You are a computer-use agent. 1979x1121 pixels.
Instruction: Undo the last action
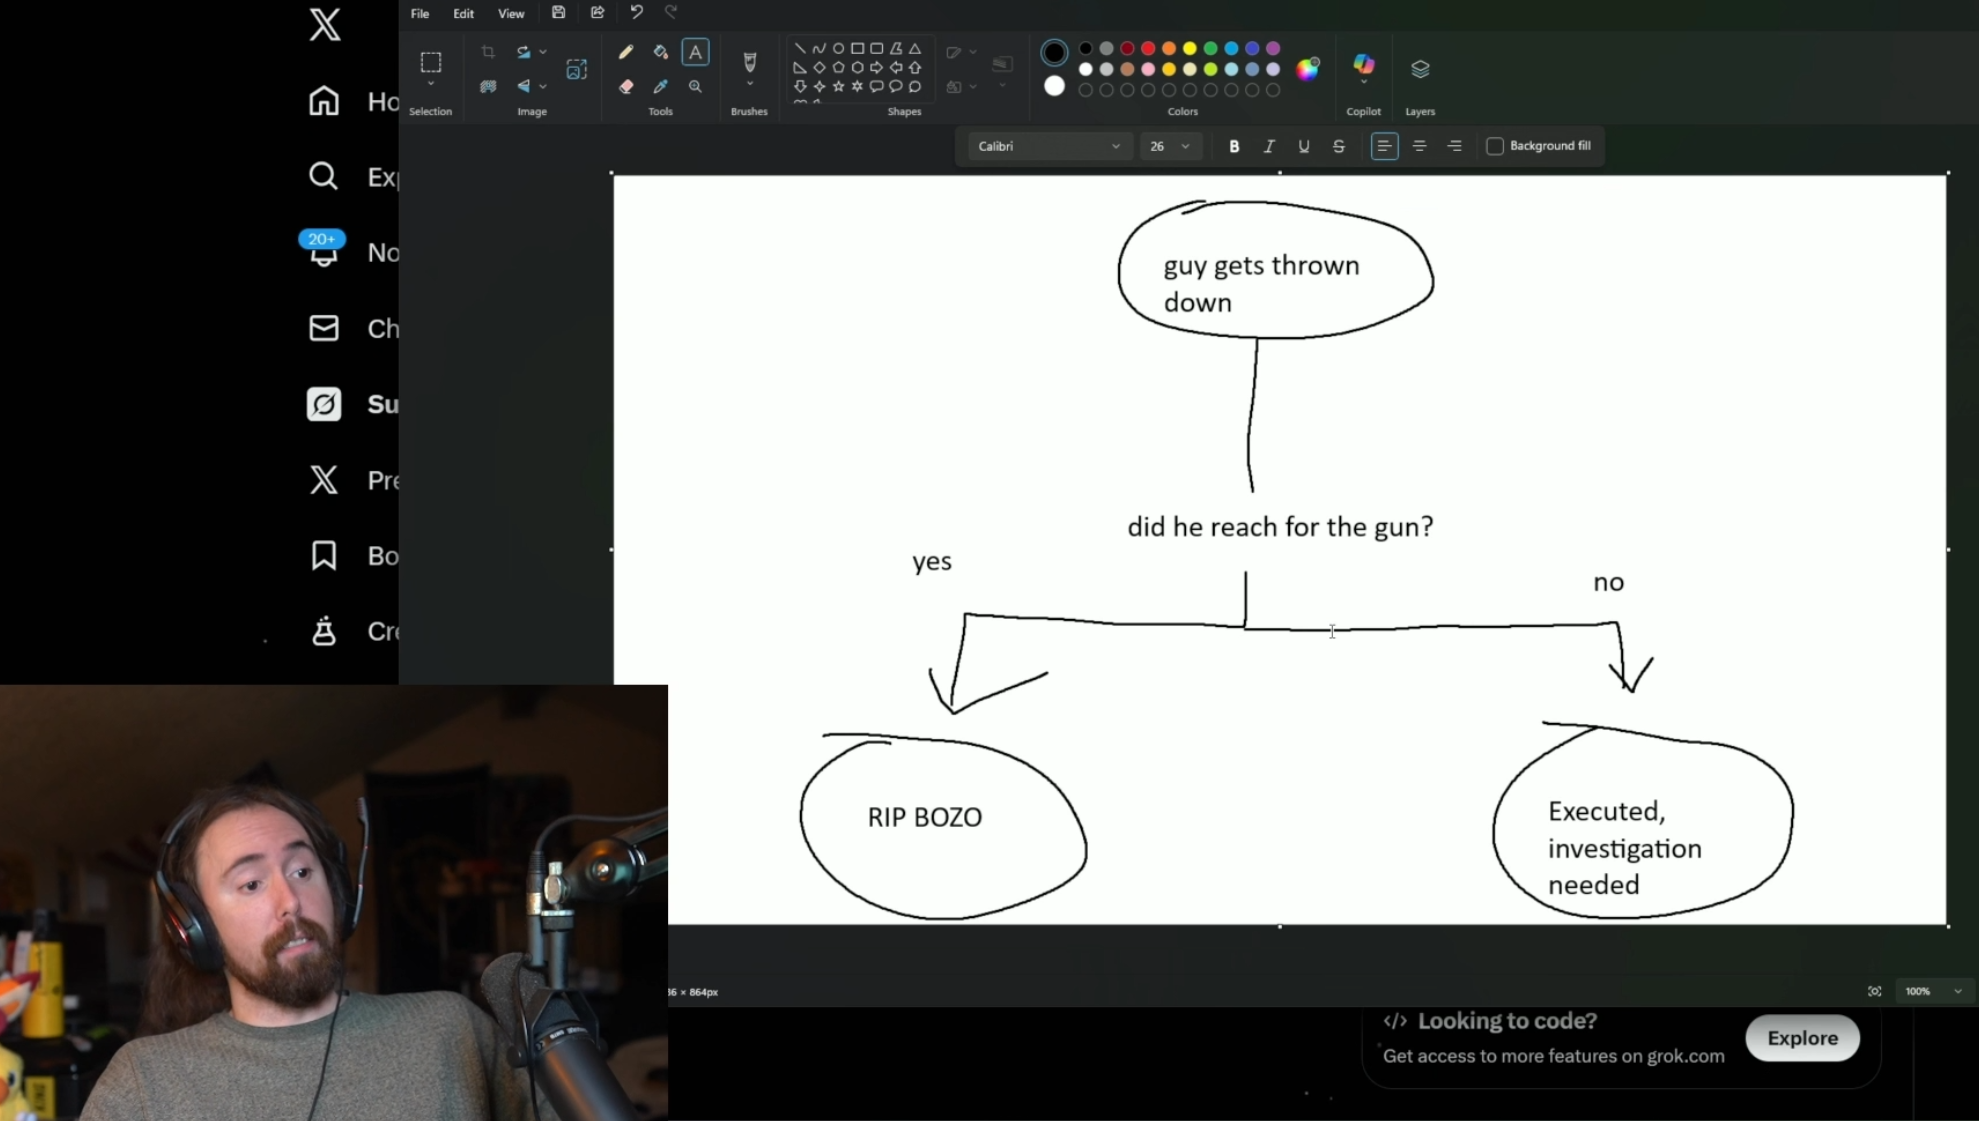[636, 13]
